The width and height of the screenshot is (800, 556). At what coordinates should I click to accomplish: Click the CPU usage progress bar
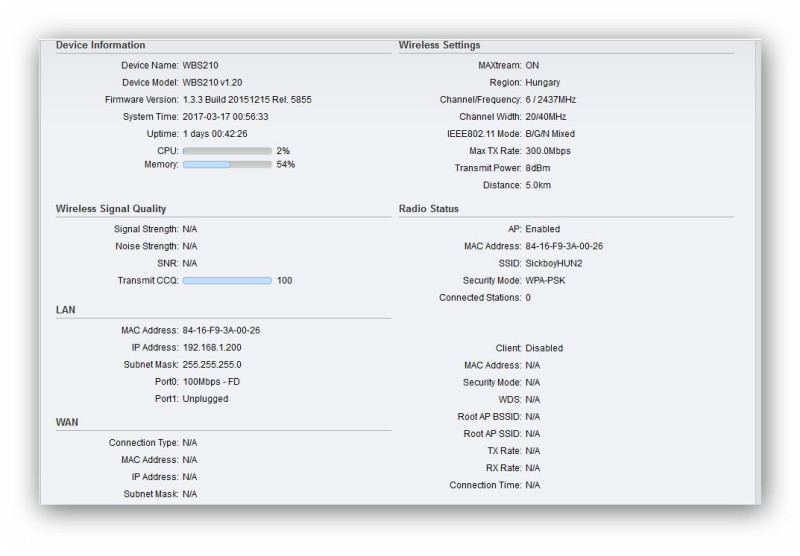[227, 151]
